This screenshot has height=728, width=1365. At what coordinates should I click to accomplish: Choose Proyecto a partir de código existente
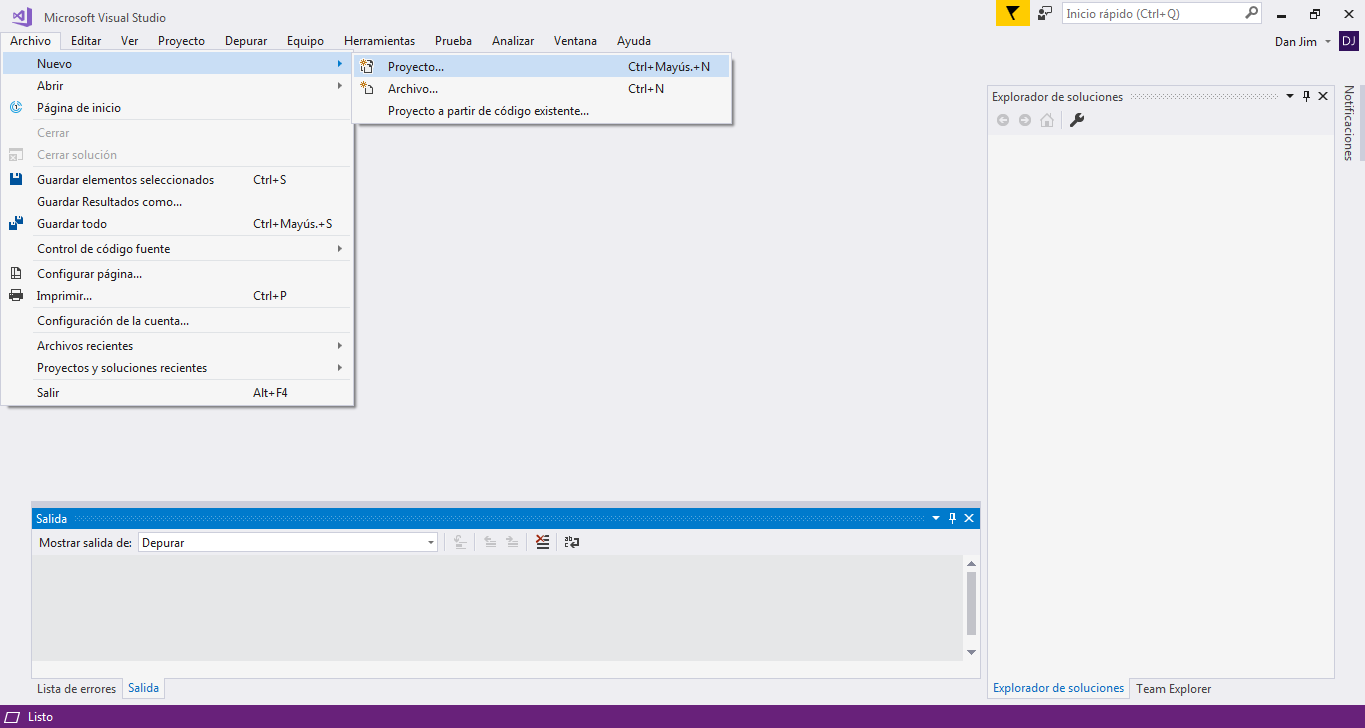pyautogui.click(x=488, y=111)
